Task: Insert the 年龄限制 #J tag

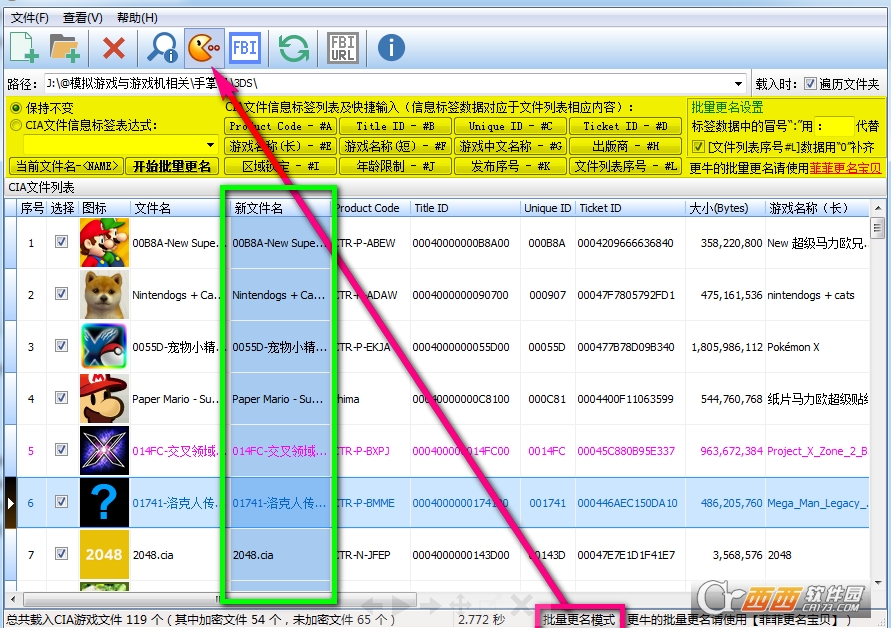Action: point(395,166)
